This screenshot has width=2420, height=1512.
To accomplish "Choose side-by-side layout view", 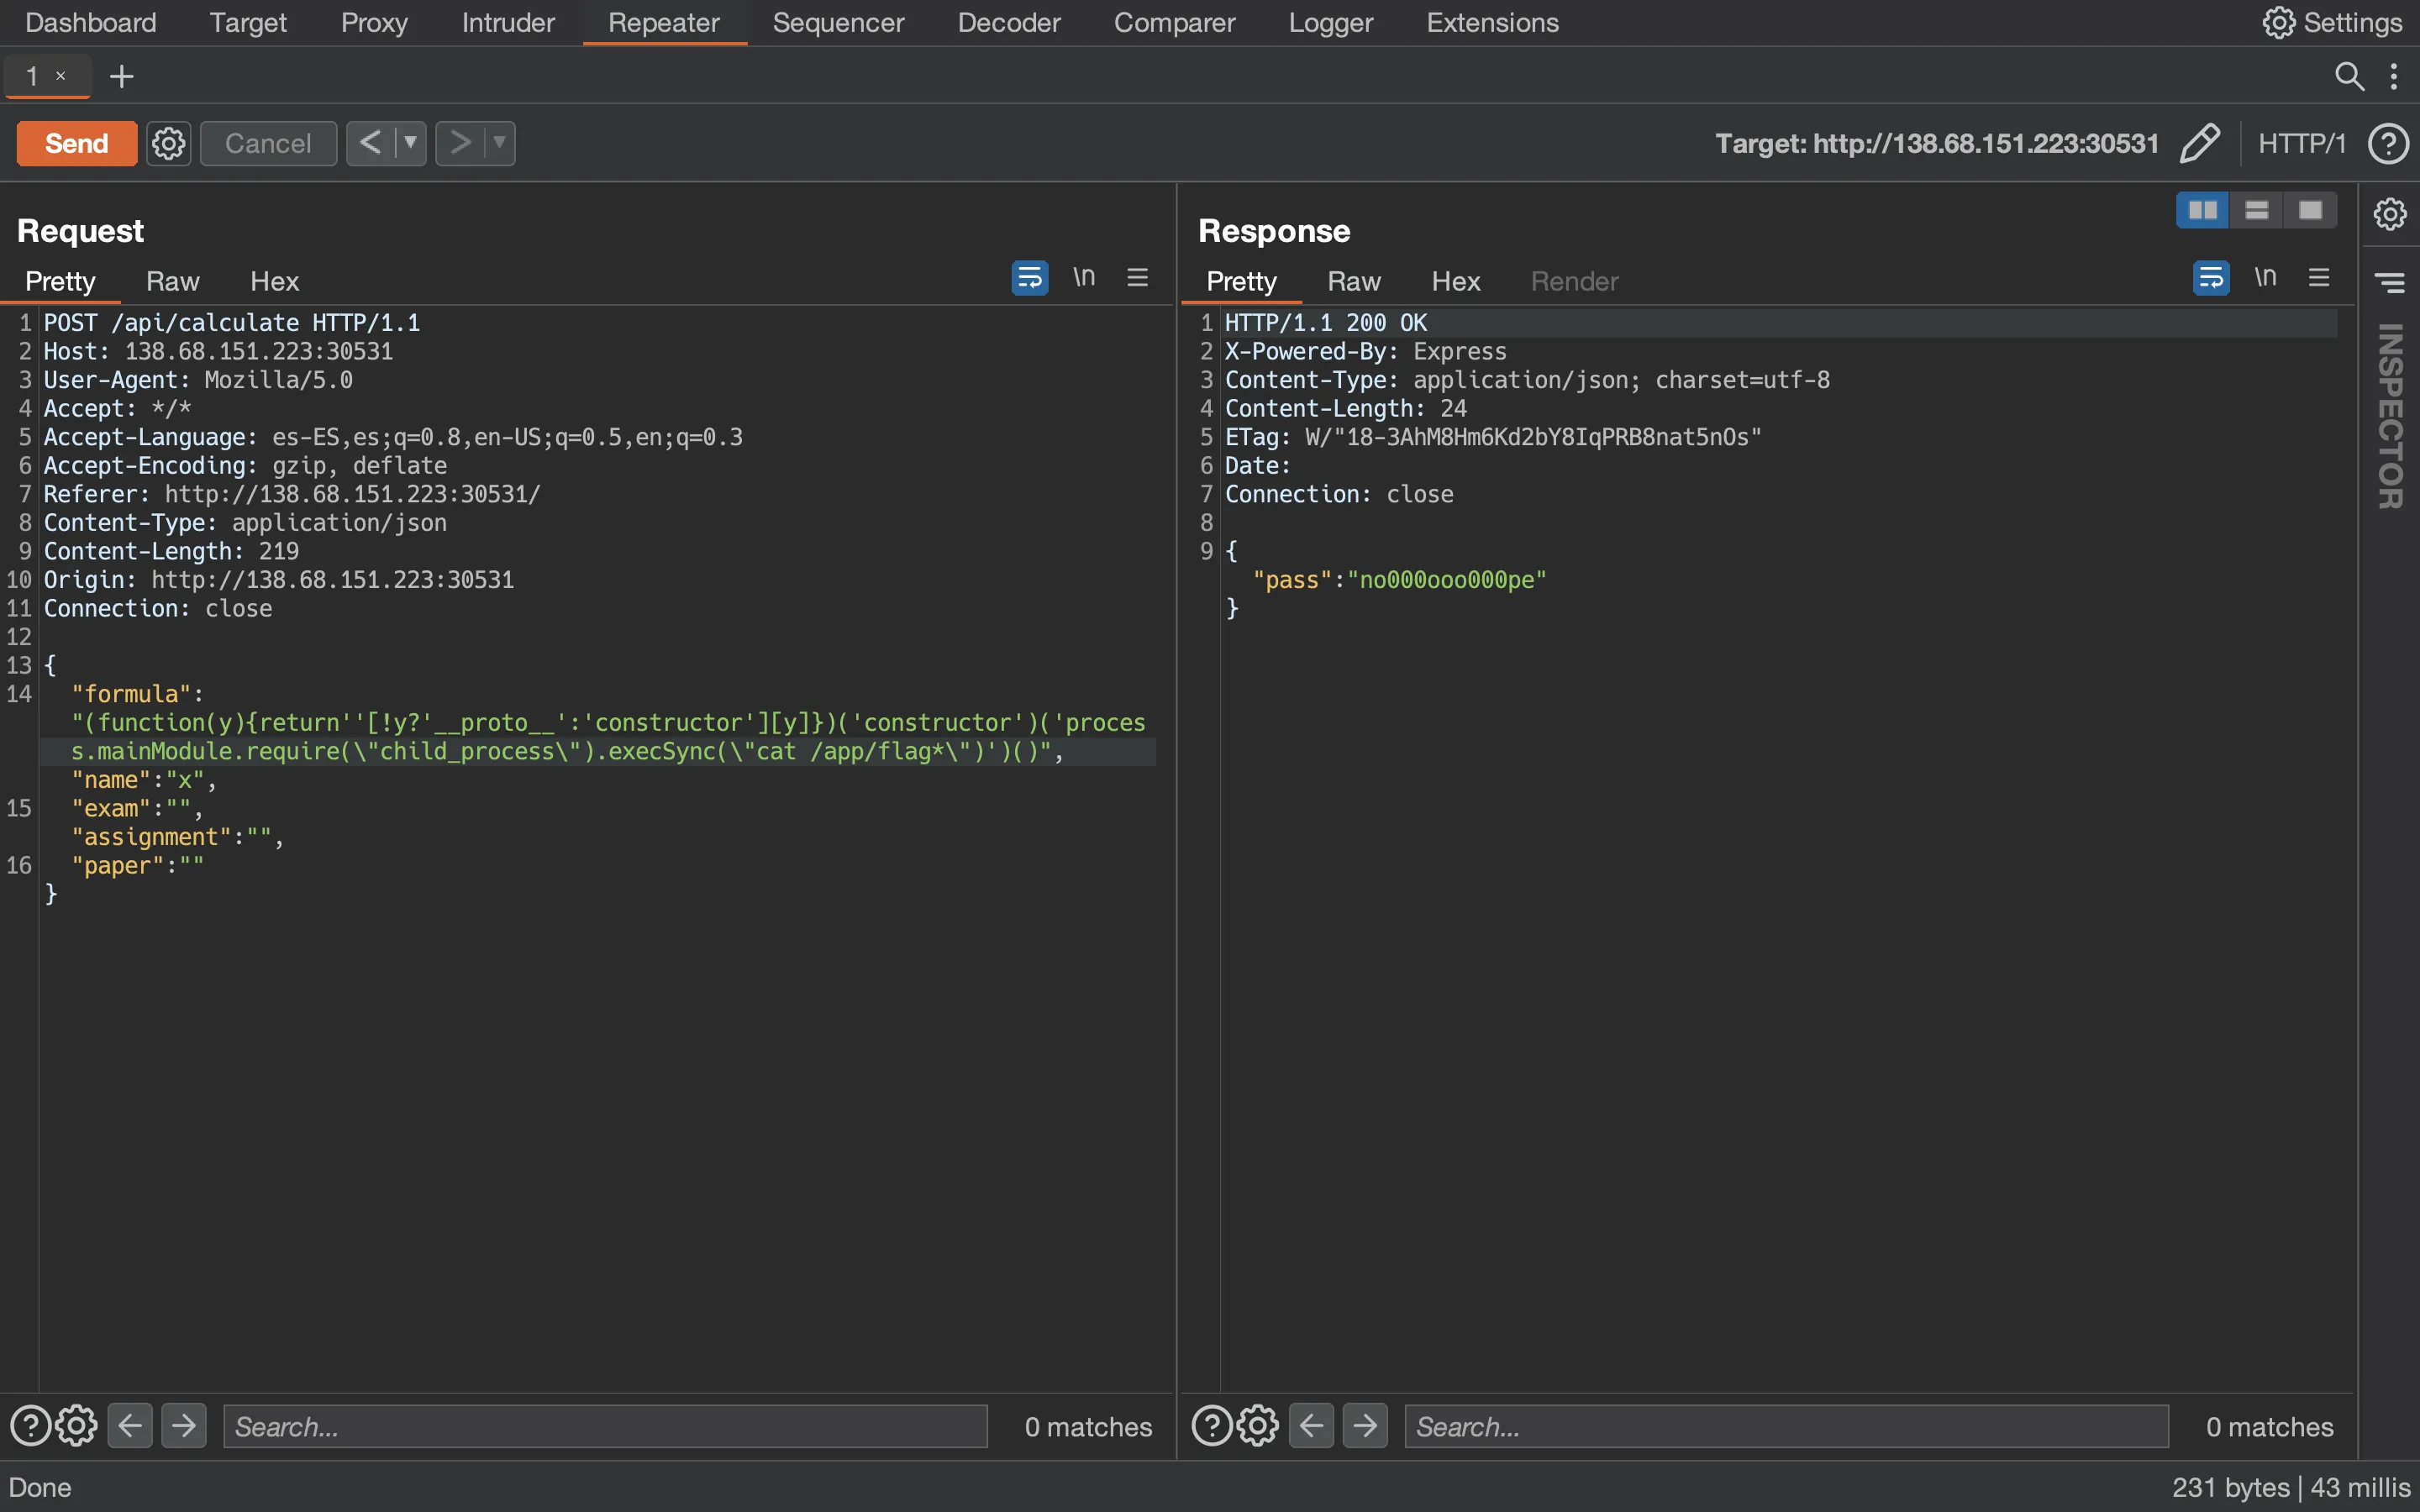I will click(2203, 210).
